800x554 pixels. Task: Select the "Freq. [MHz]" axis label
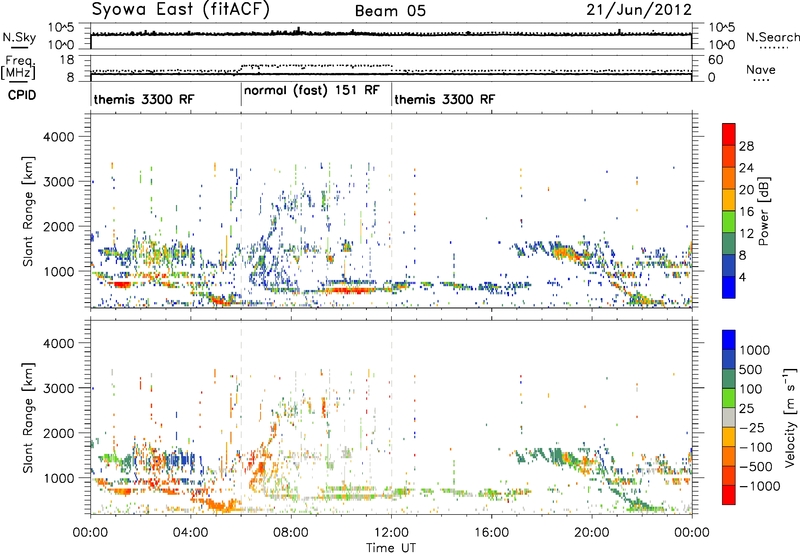(x=18, y=67)
